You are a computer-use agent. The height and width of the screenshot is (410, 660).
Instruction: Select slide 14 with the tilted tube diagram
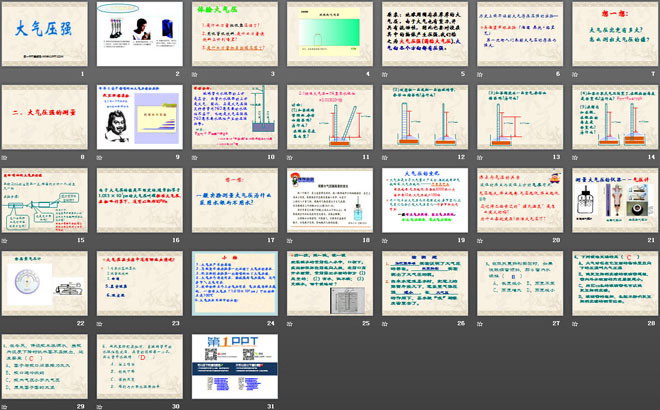[612, 120]
